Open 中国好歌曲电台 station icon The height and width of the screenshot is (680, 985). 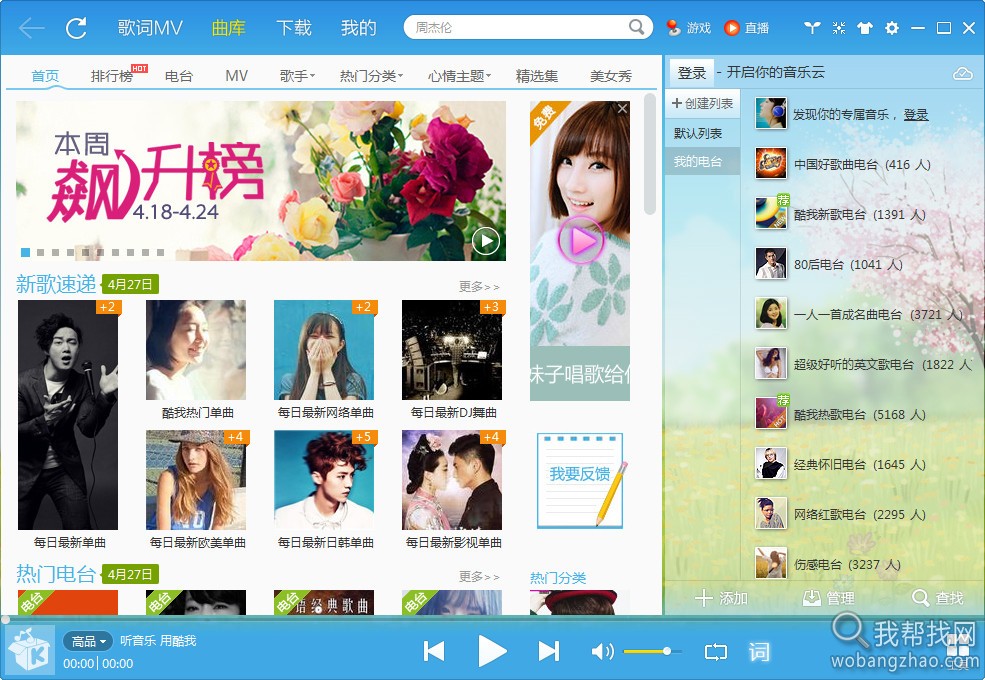coord(771,163)
